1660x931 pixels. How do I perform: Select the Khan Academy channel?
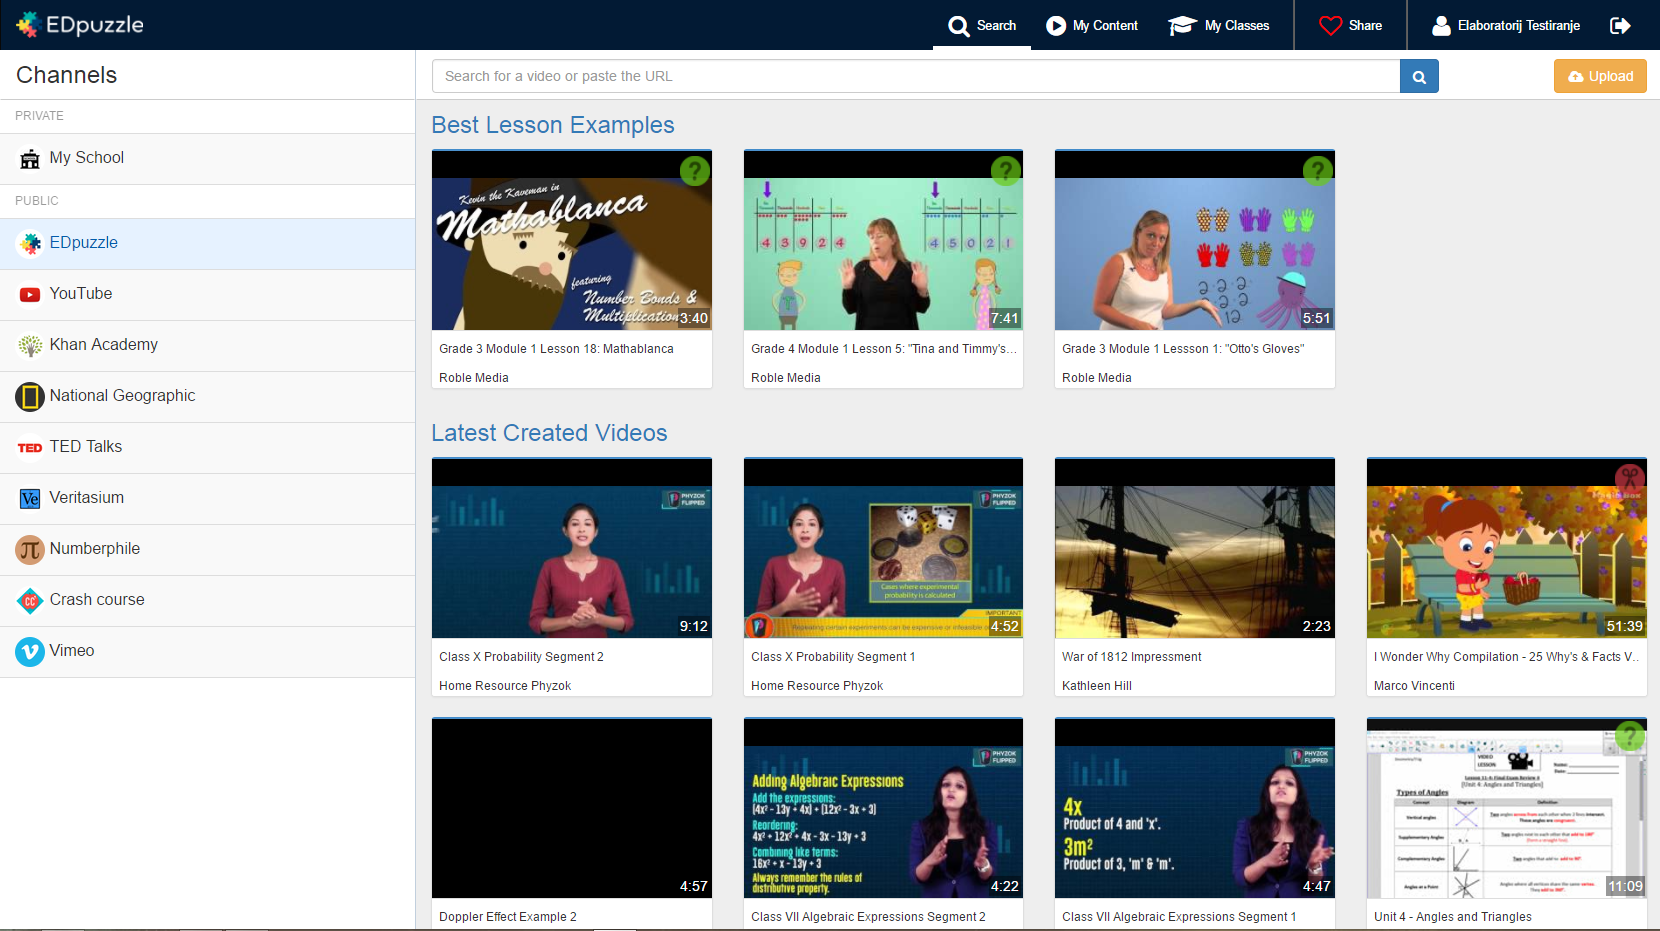103,345
